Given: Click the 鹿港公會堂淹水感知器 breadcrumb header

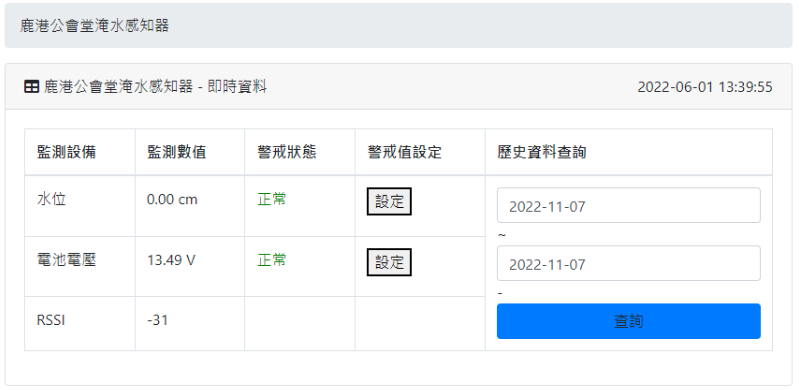Looking at the screenshot, I should click(x=94, y=26).
